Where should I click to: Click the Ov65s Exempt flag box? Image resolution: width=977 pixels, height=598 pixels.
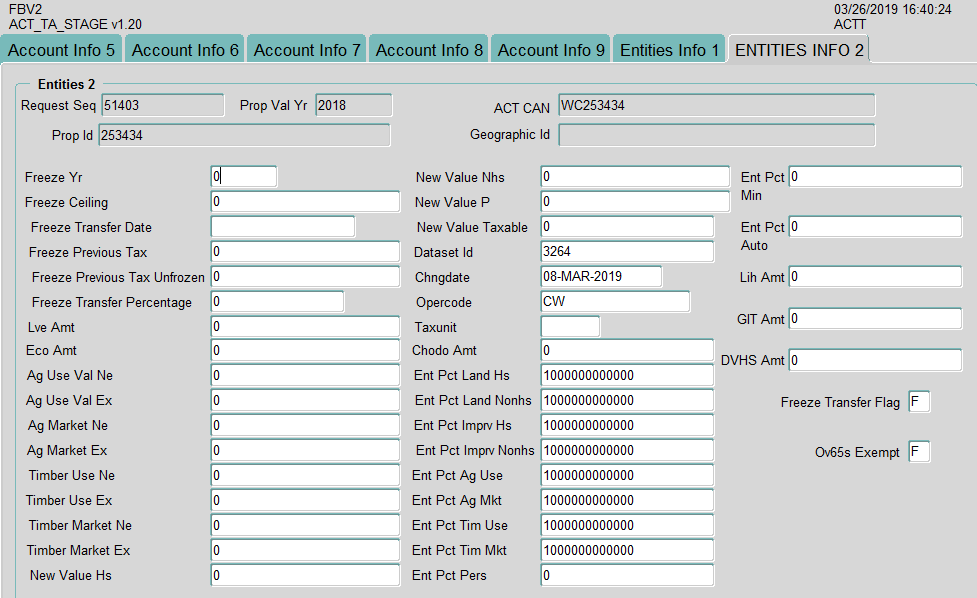coord(919,452)
